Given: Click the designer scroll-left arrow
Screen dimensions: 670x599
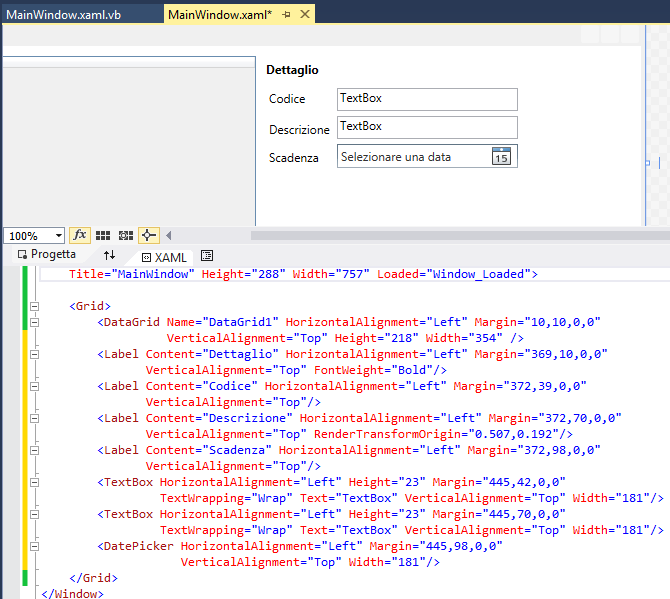Looking at the screenshot, I should [169, 235].
